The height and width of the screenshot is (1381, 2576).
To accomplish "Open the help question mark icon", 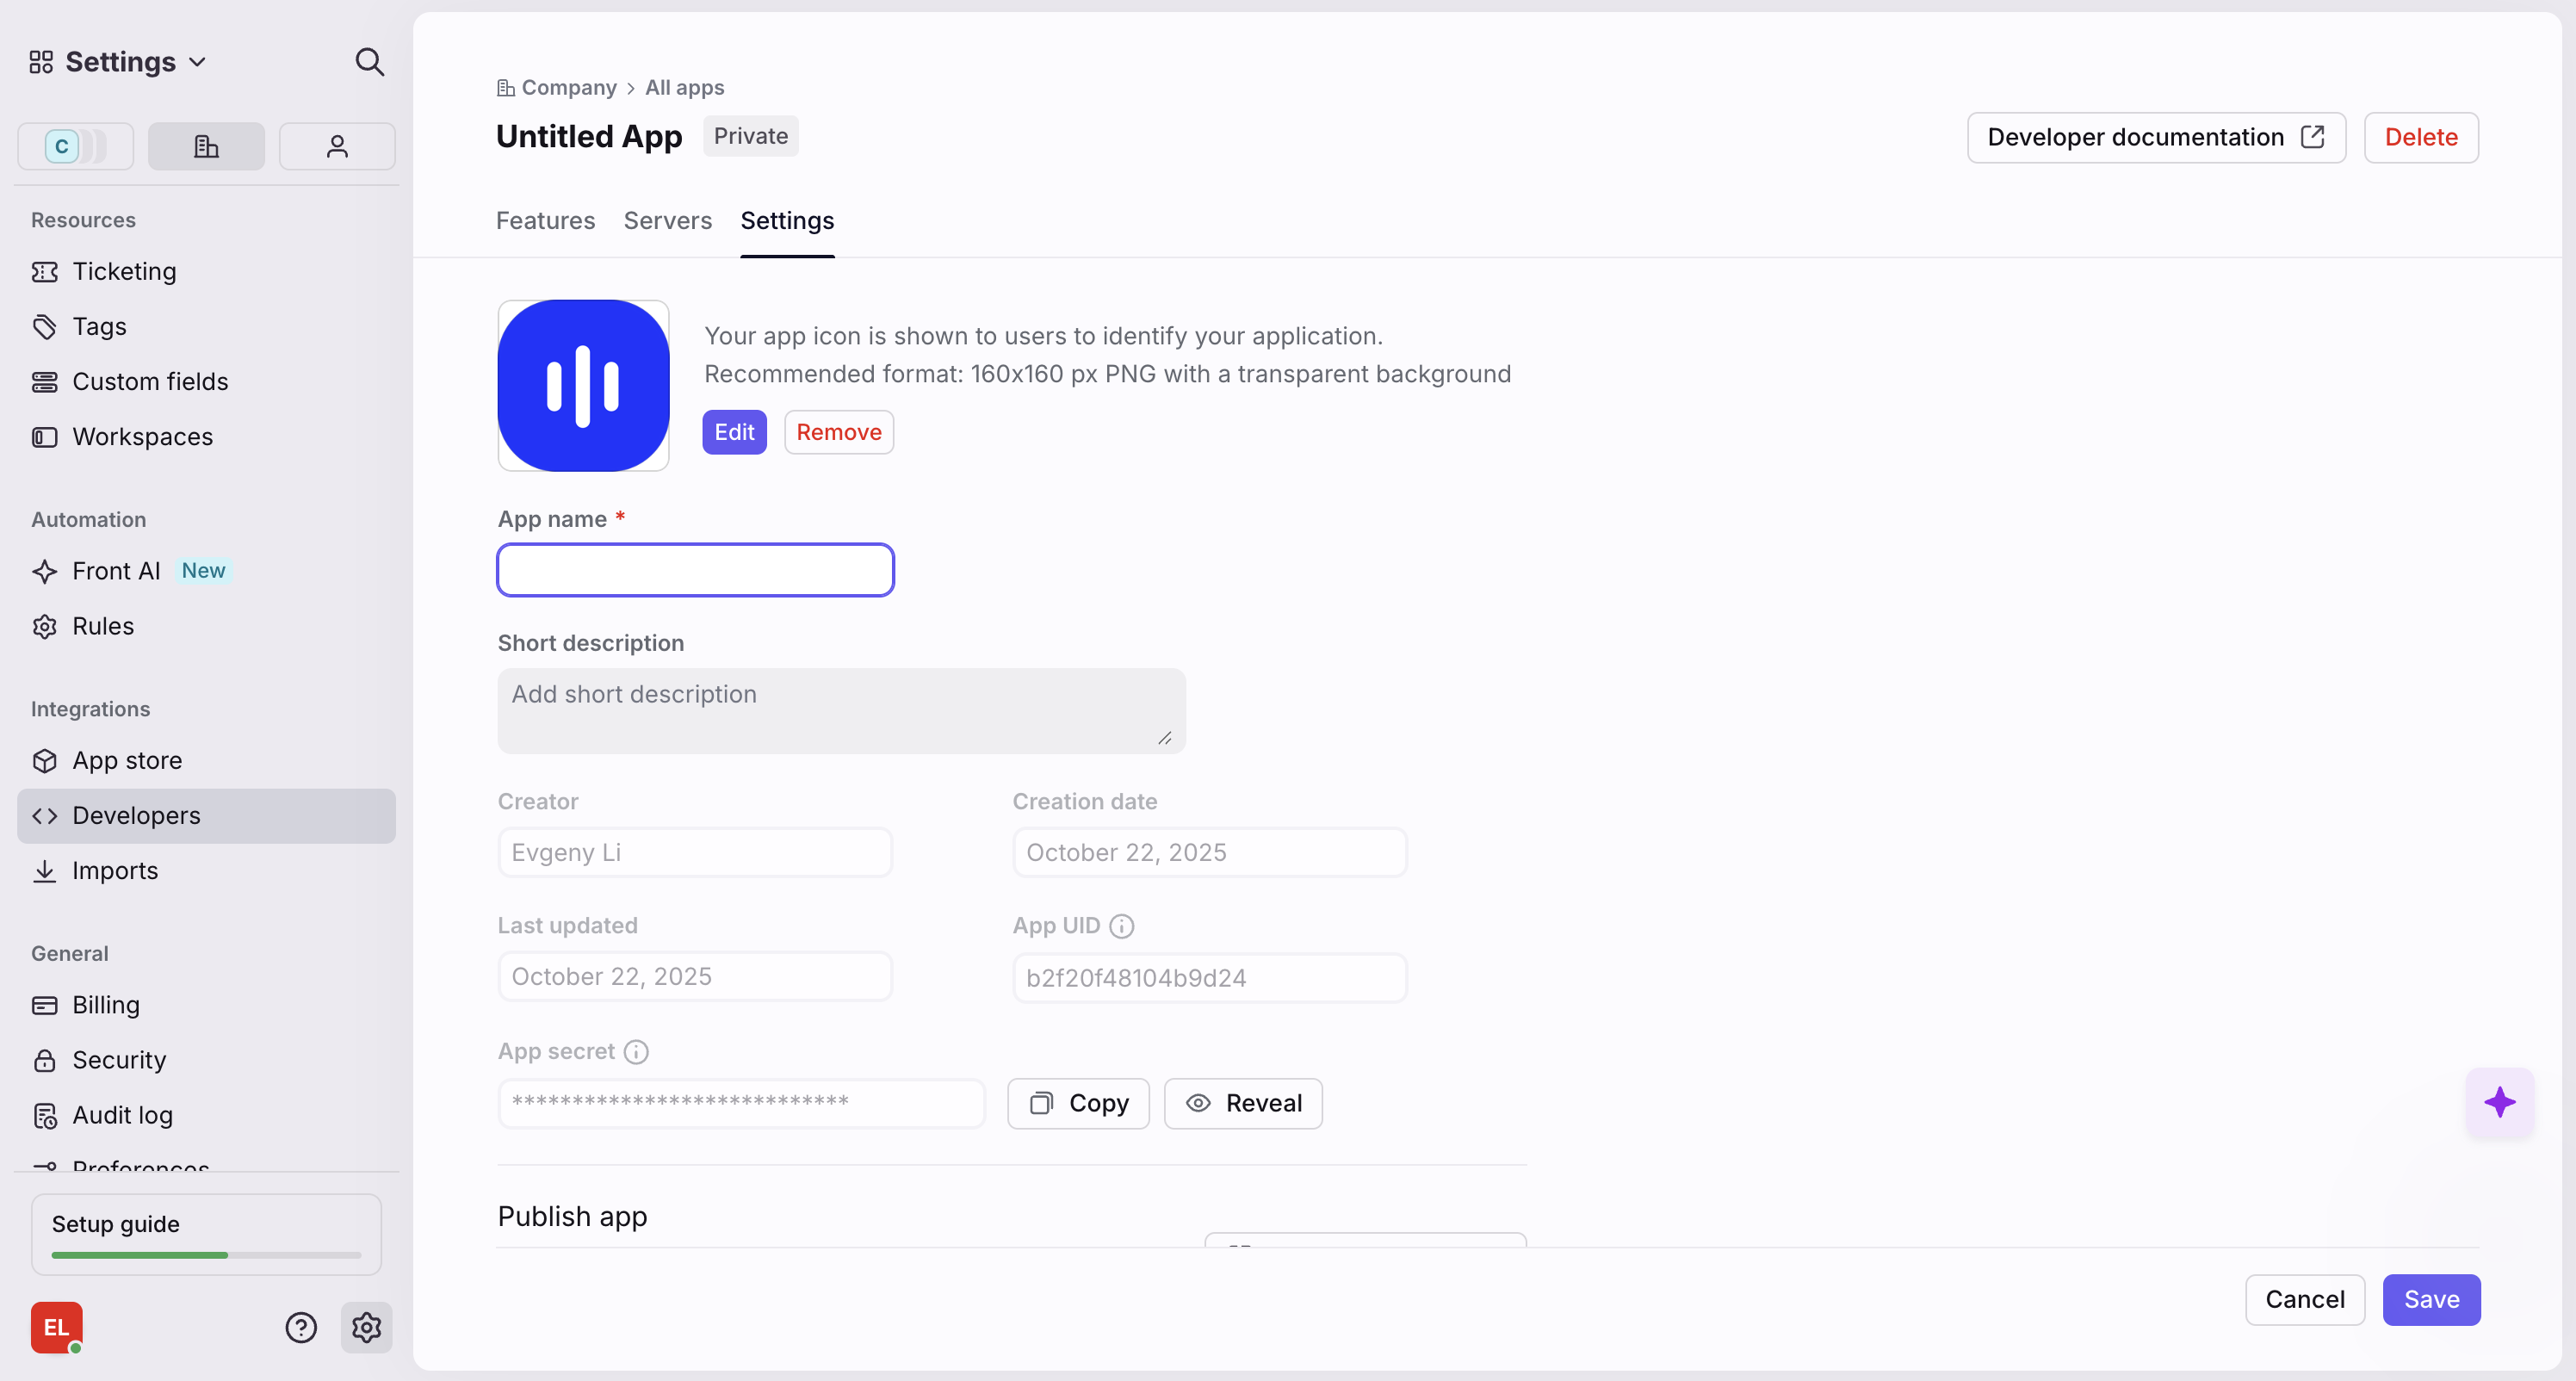I will tap(300, 1327).
